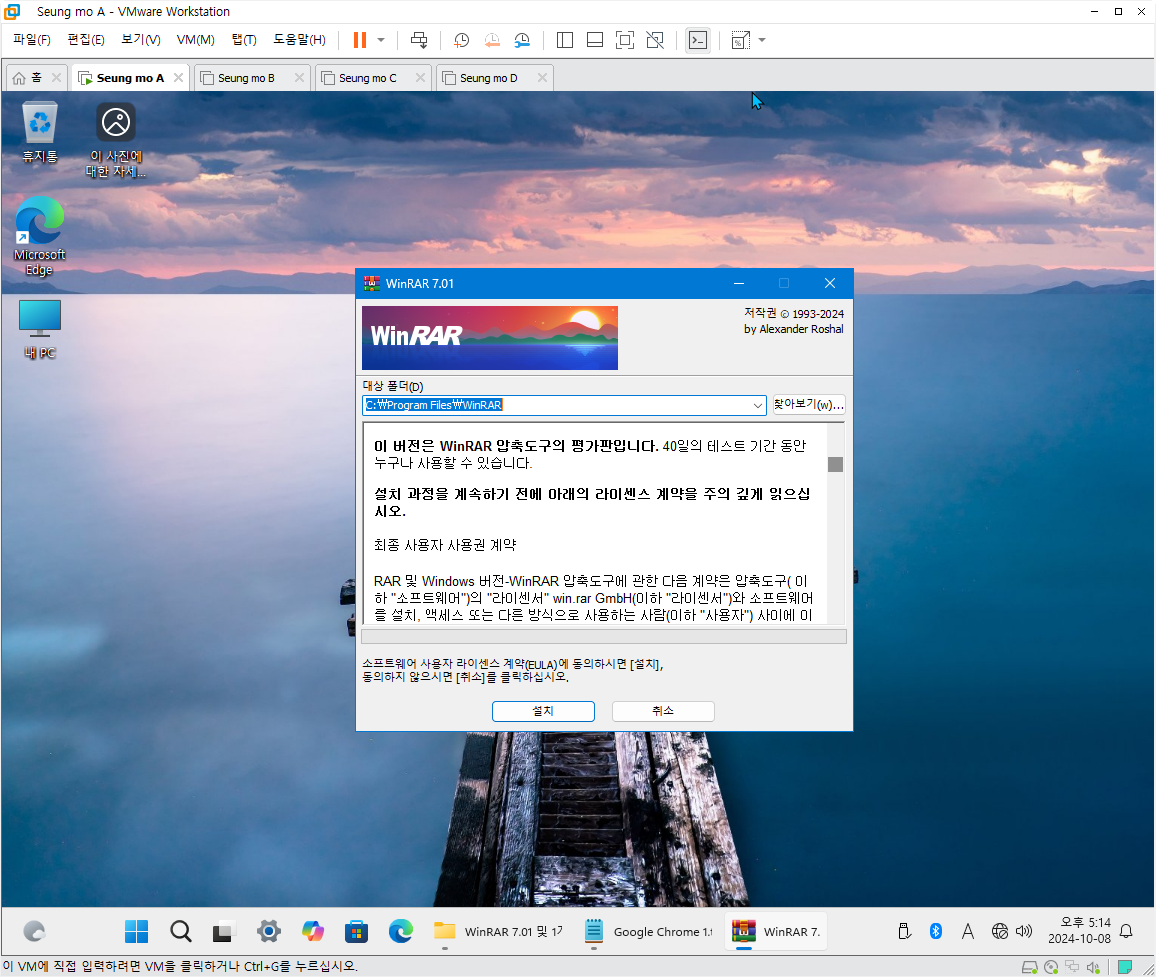Switch to the Google Chrome notepad taskbar item

[647, 931]
